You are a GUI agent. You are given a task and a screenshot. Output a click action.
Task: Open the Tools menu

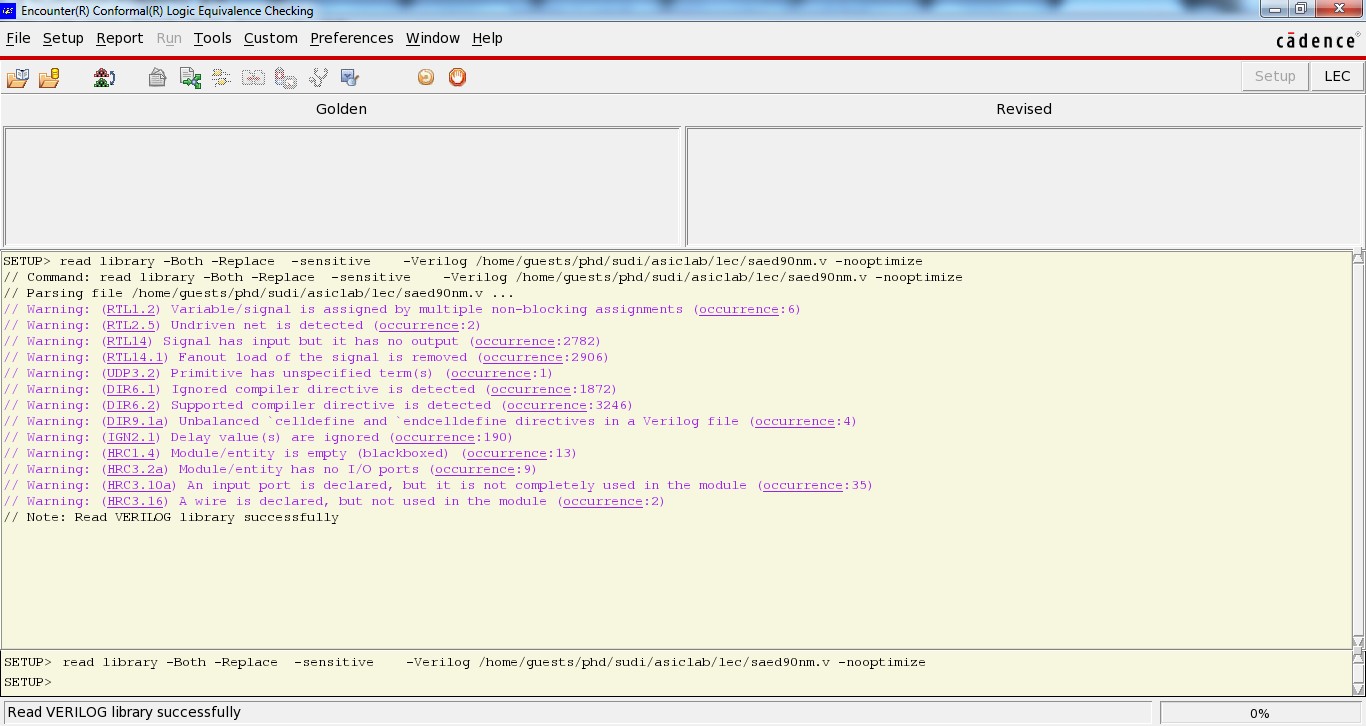212,38
